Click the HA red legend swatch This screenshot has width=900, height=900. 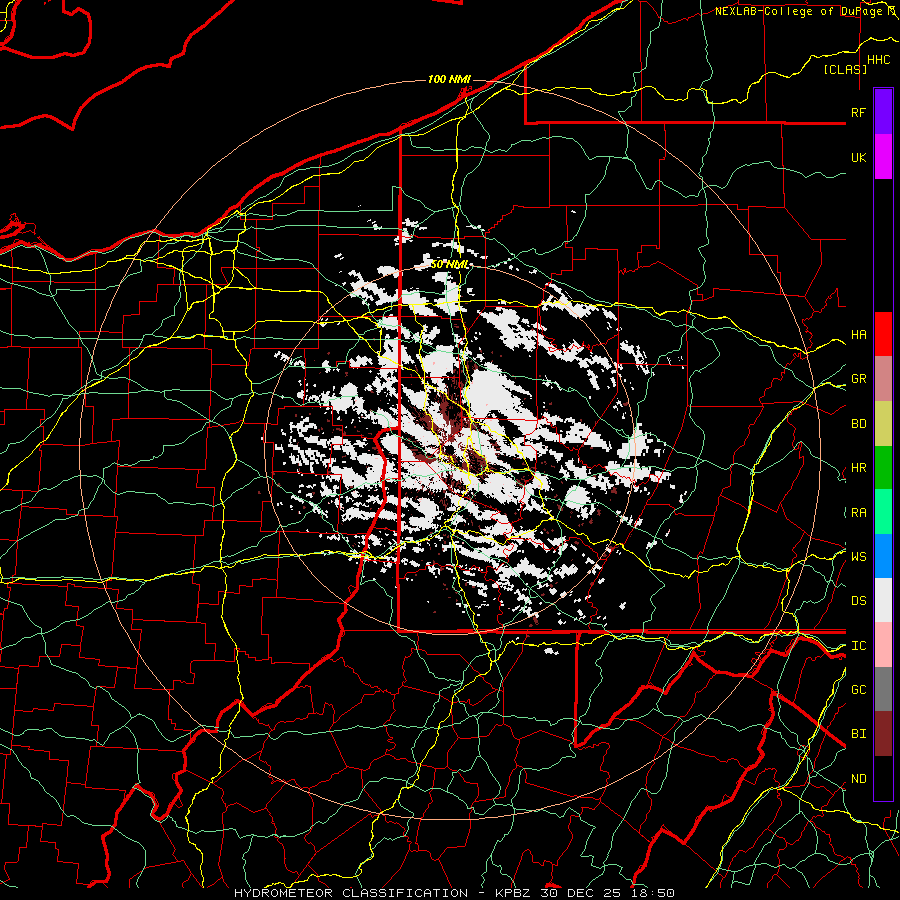click(883, 334)
